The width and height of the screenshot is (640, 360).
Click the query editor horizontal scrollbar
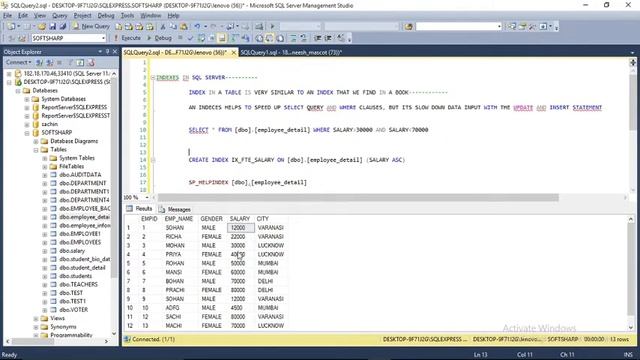pyautogui.click(x=358, y=198)
